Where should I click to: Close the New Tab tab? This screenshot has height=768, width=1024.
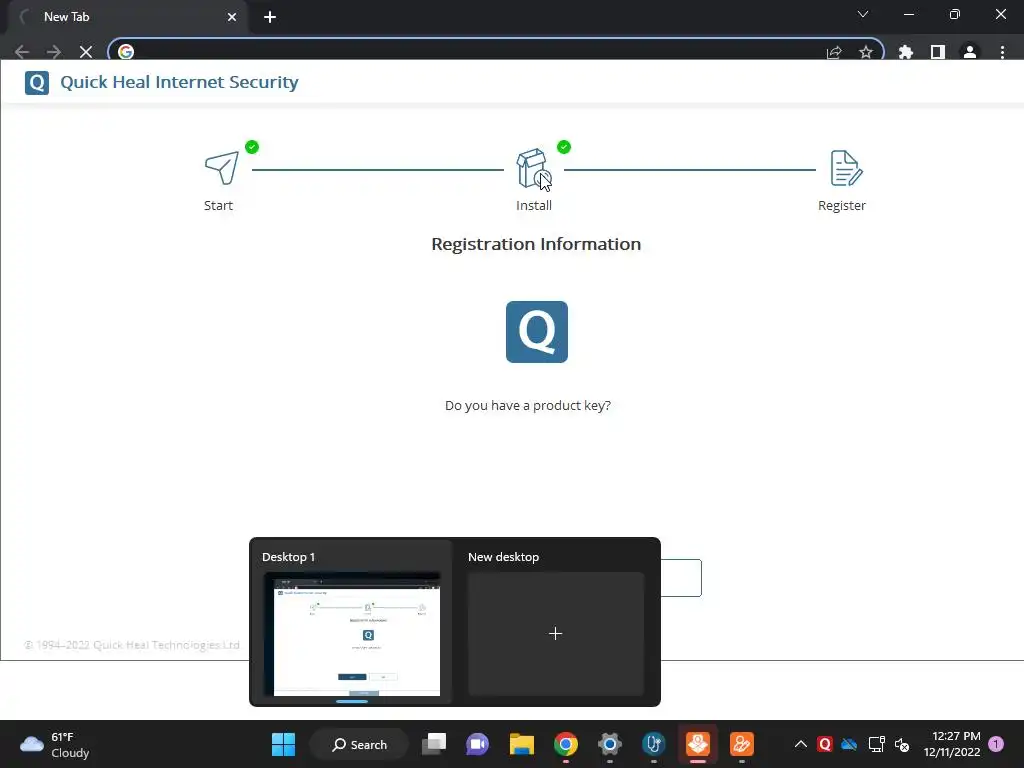click(x=232, y=17)
